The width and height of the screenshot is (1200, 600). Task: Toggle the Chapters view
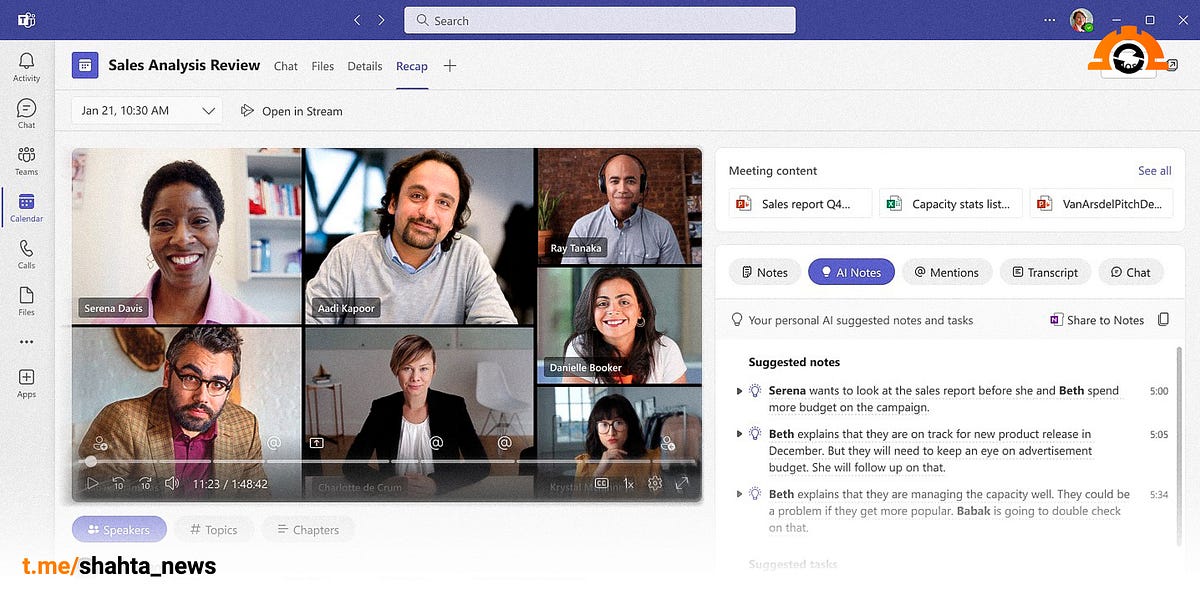click(x=308, y=529)
